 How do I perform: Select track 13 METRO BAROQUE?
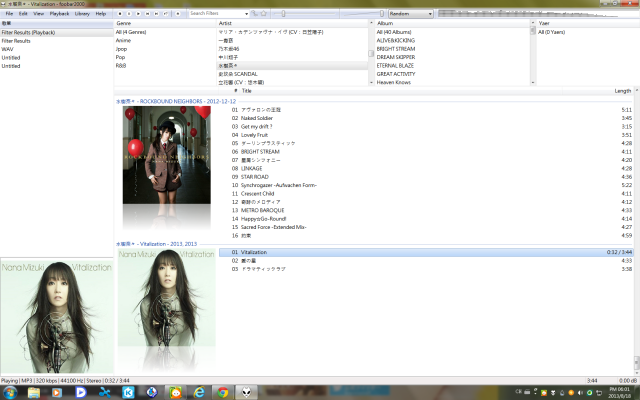pos(426,210)
